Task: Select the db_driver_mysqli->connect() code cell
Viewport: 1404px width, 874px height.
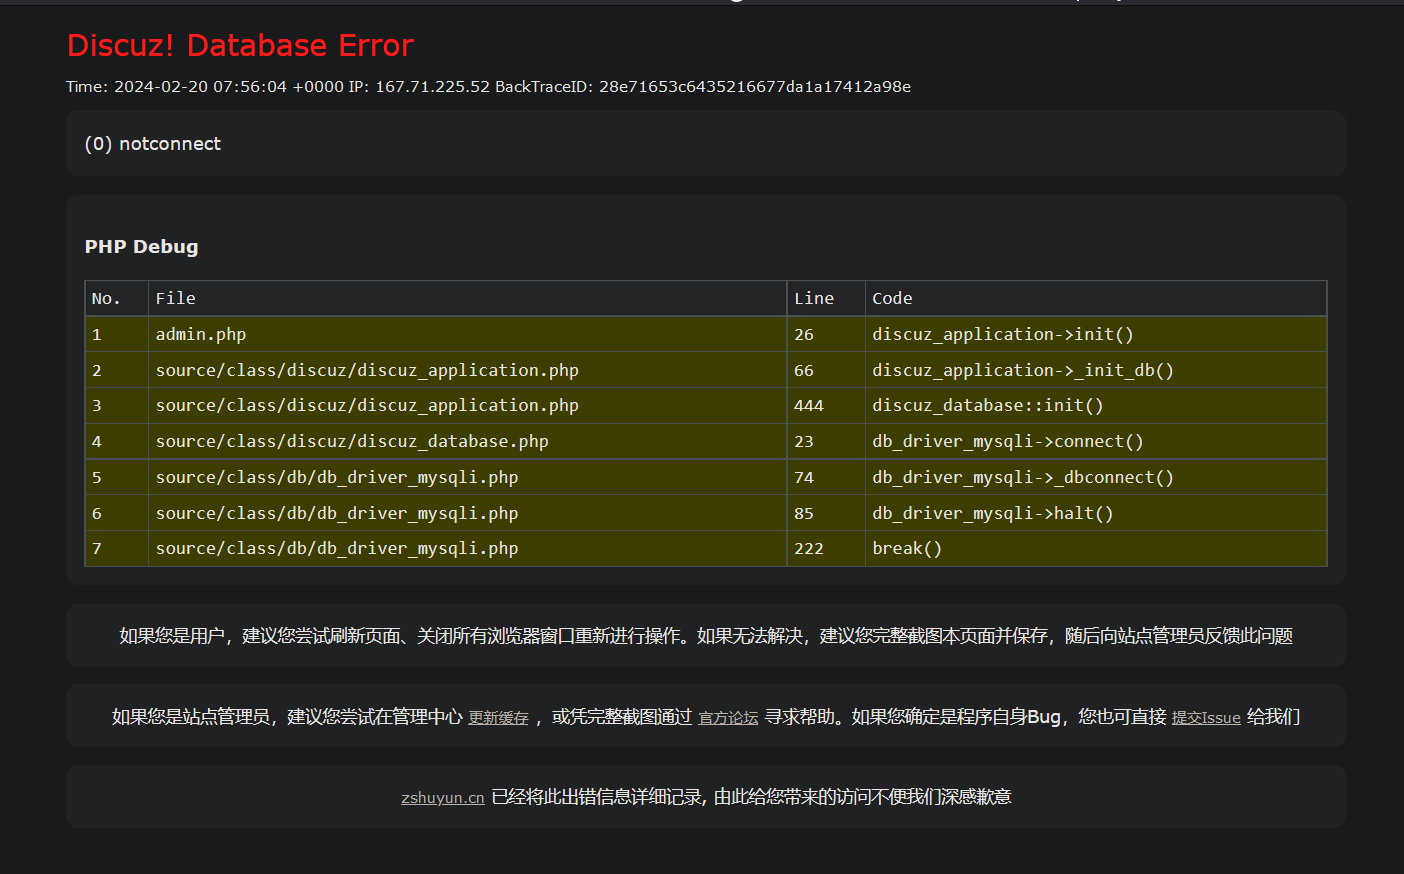Action: click(1007, 442)
